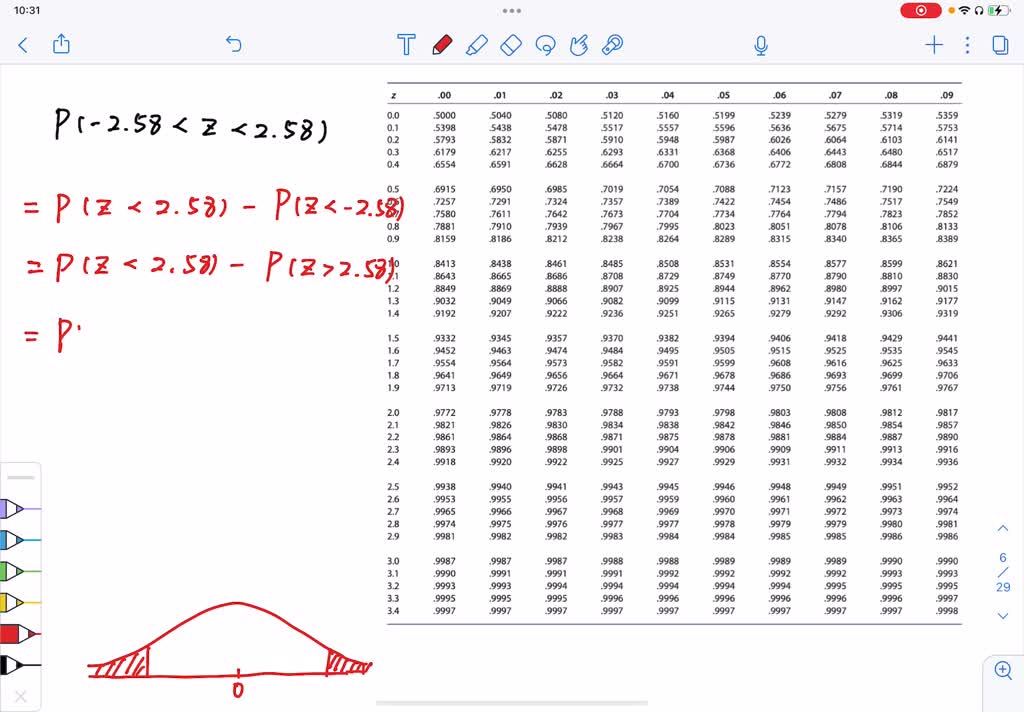Select the red Pen tool
Image resolution: width=1024 pixels, height=712 pixels.
pos(443,45)
